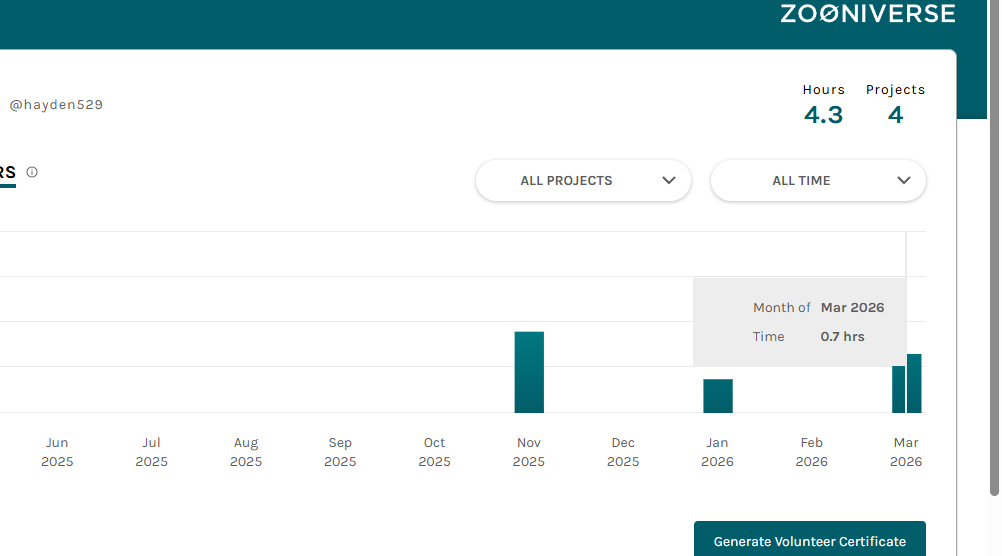Select the Jan 2026 chart bar
The height and width of the screenshot is (556, 1002).
click(x=718, y=396)
